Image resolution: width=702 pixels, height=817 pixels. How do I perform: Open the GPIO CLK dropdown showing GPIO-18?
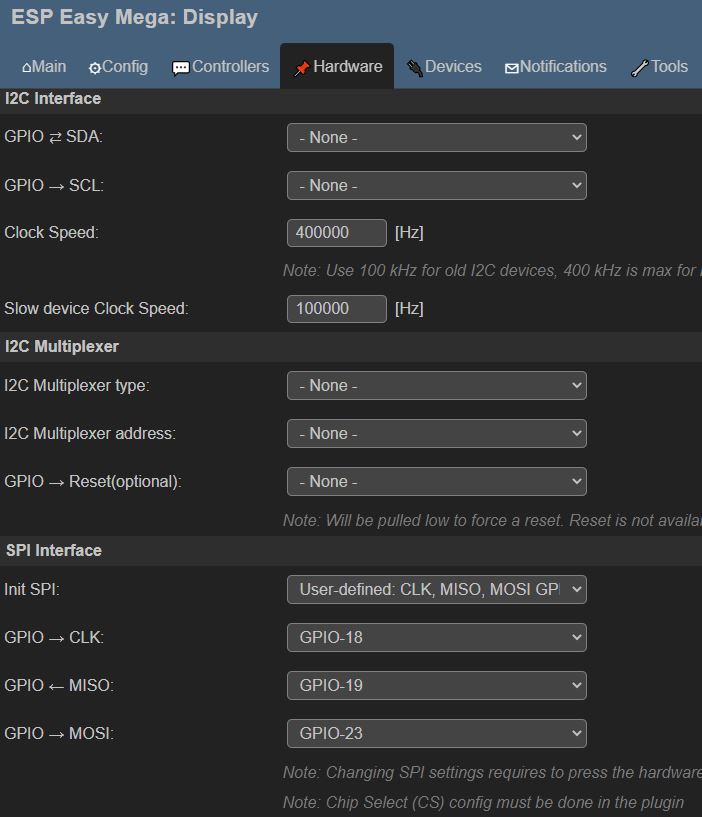pyautogui.click(x=437, y=637)
